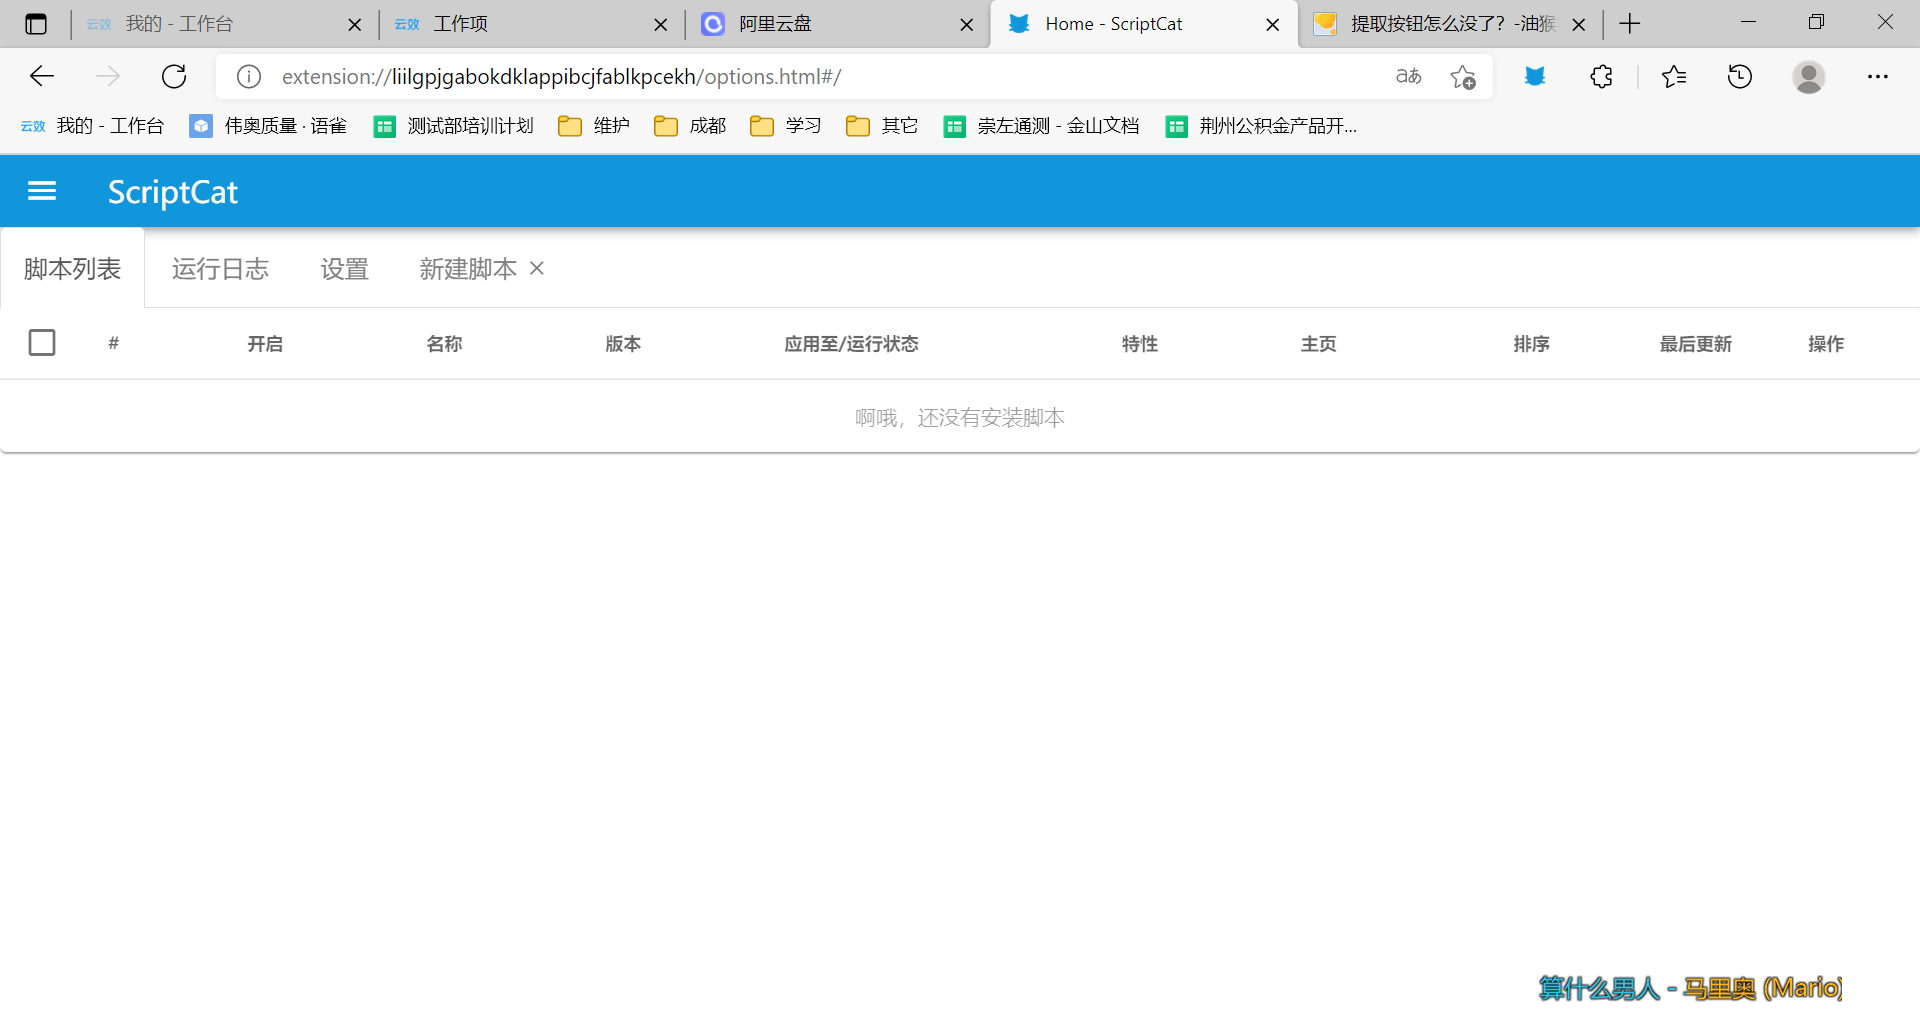Open the Extensions puzzle icon
The image size is (1920, 1020).
(1601, 76)
